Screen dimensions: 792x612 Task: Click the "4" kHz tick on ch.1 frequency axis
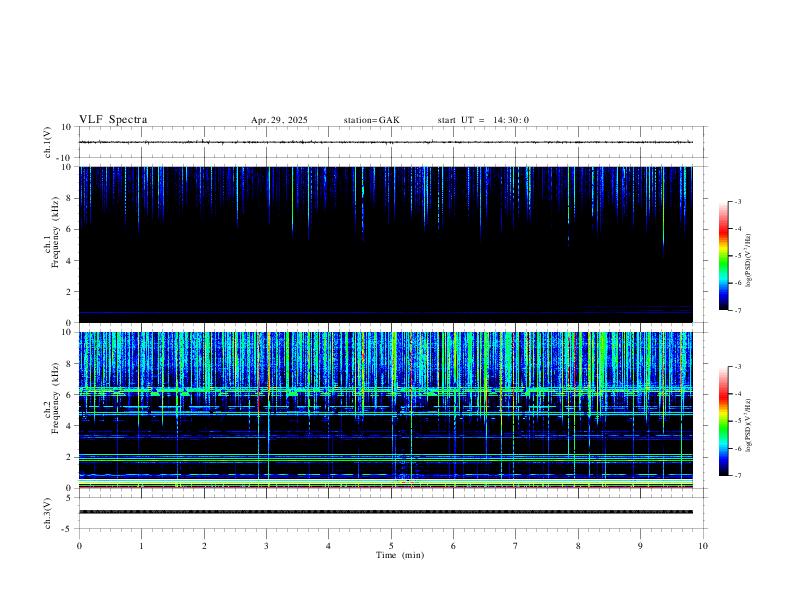click(x=69, y=261)
